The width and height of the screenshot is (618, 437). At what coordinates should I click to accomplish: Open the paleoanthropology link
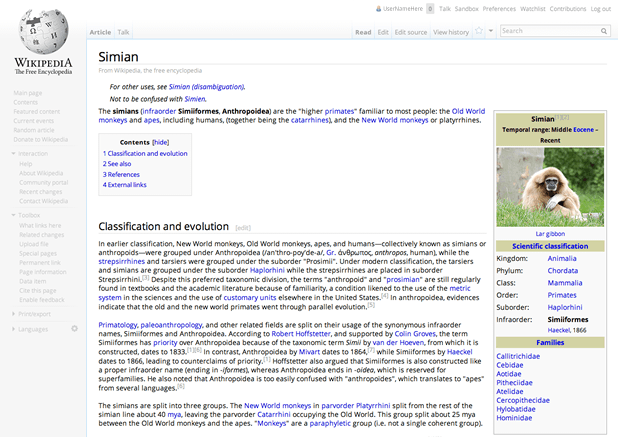coord(171,325)
